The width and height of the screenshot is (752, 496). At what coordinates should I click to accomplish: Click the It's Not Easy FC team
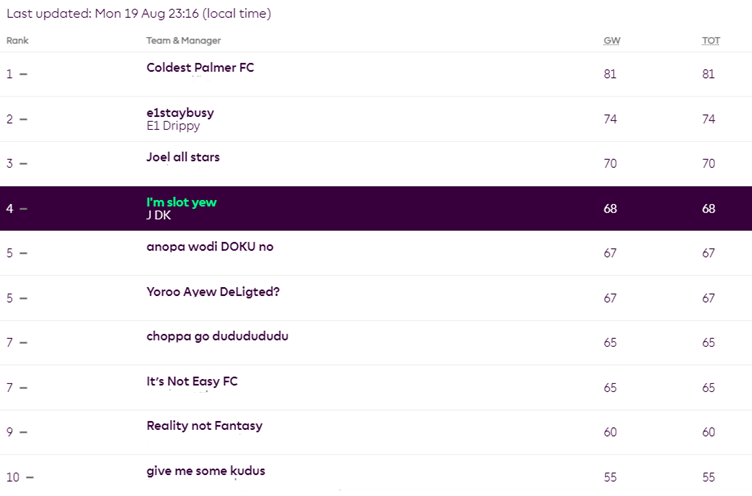click(x=192, y=381)
